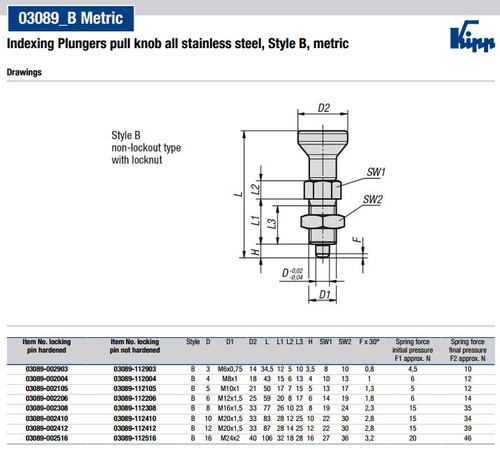Click item number 03089-112105
Image resolution: width=500 pixels, height=451 pixels.
click(135, 389)
